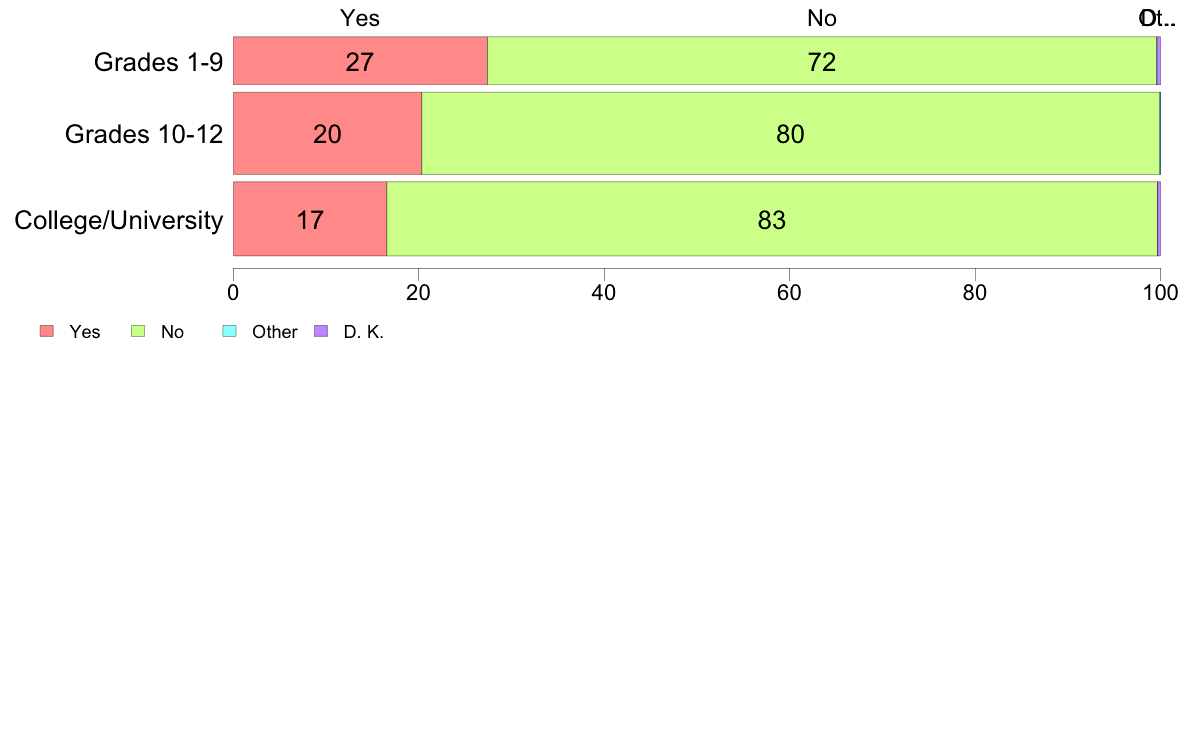Click the red 20 segment for Grades 10-12
This screenshot has width=1188, height=736.
pos(327,133)
